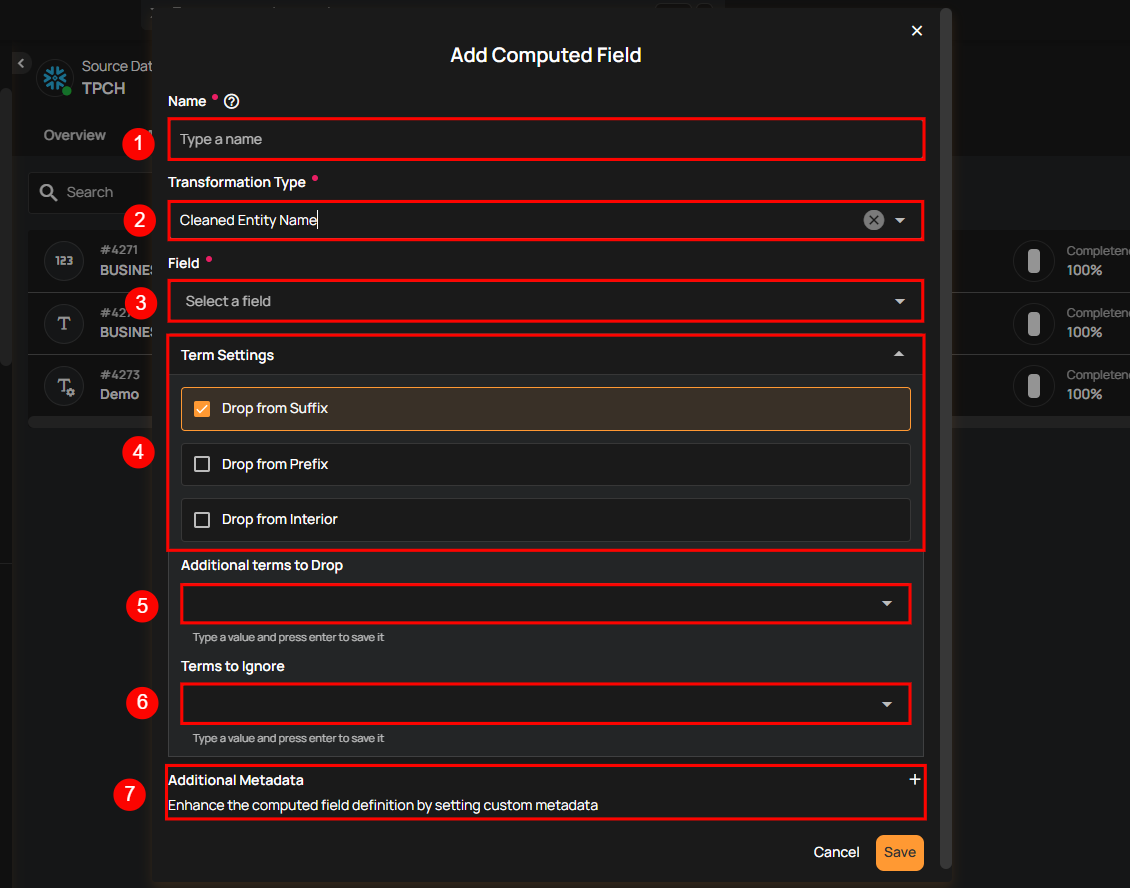Click Cancel to discard the field
The width and height of the screenshot is (1130, 888).
[836, 852]
